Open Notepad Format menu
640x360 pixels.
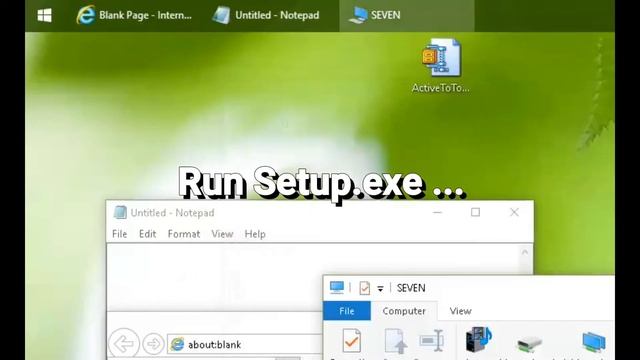coord(184,234)
